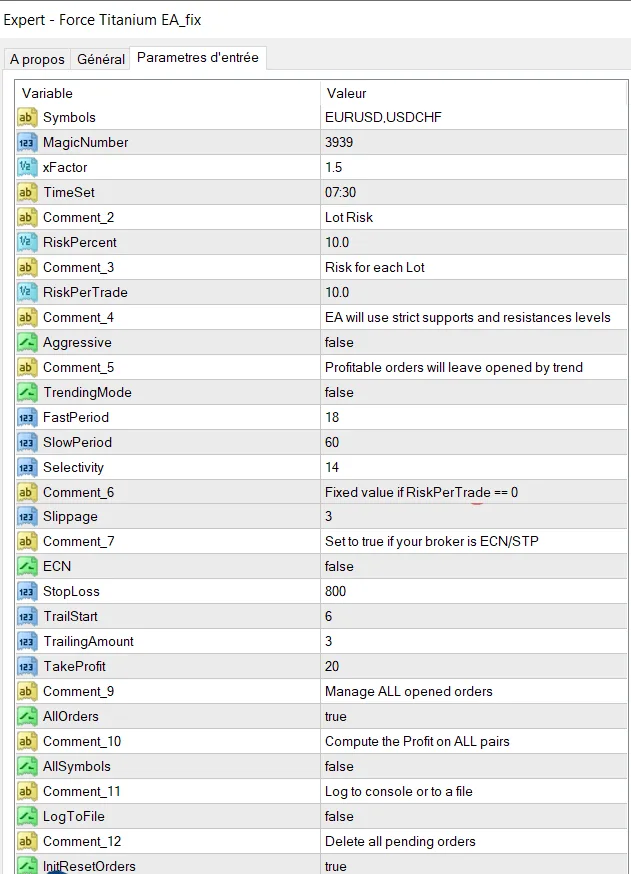Screen dimensions: 631x874
Task: Toggle the Aggressive value false
Action: 339,343
